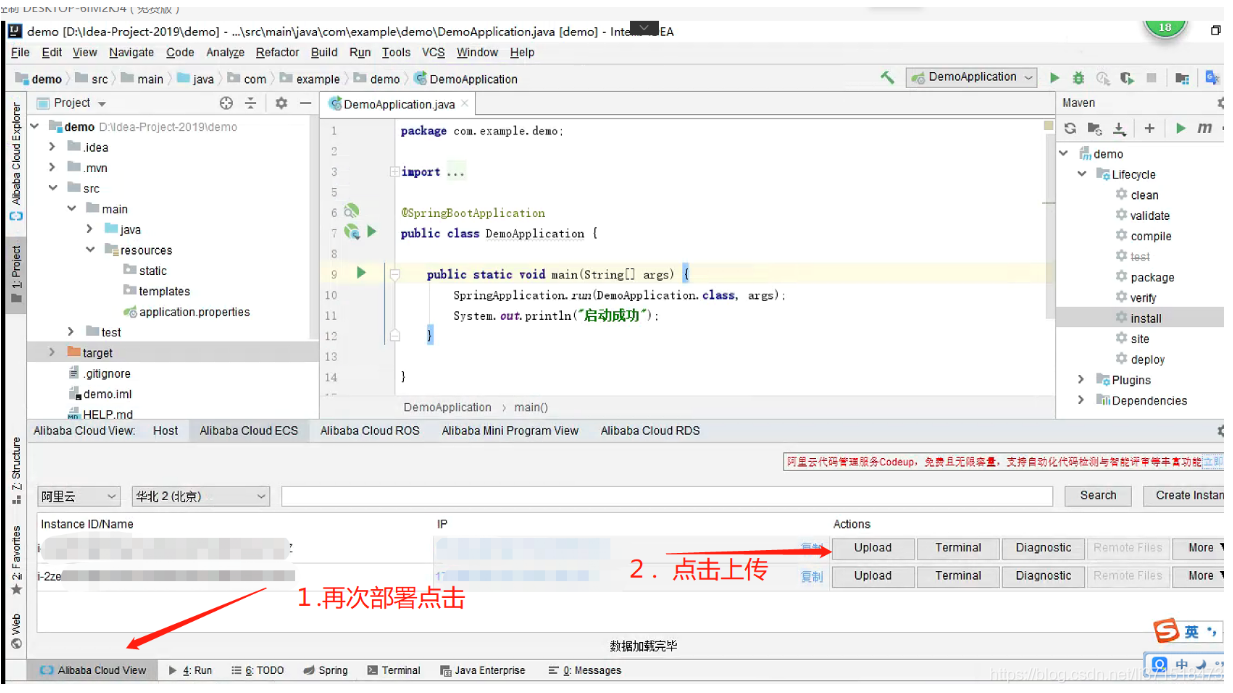Viewport: 1233px width, 693px height.
Task: Collapse the src folder in project tree
Action: click(53, 188)
